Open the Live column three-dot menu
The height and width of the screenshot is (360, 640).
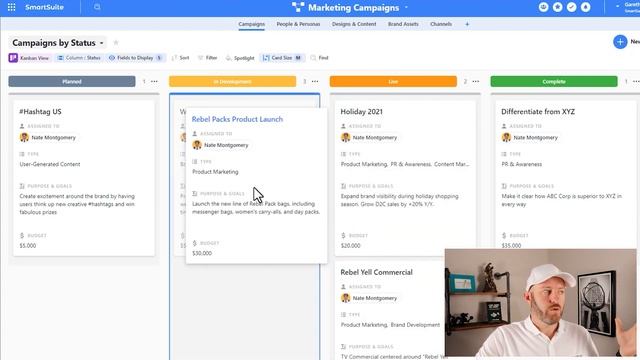click(476, 82)
